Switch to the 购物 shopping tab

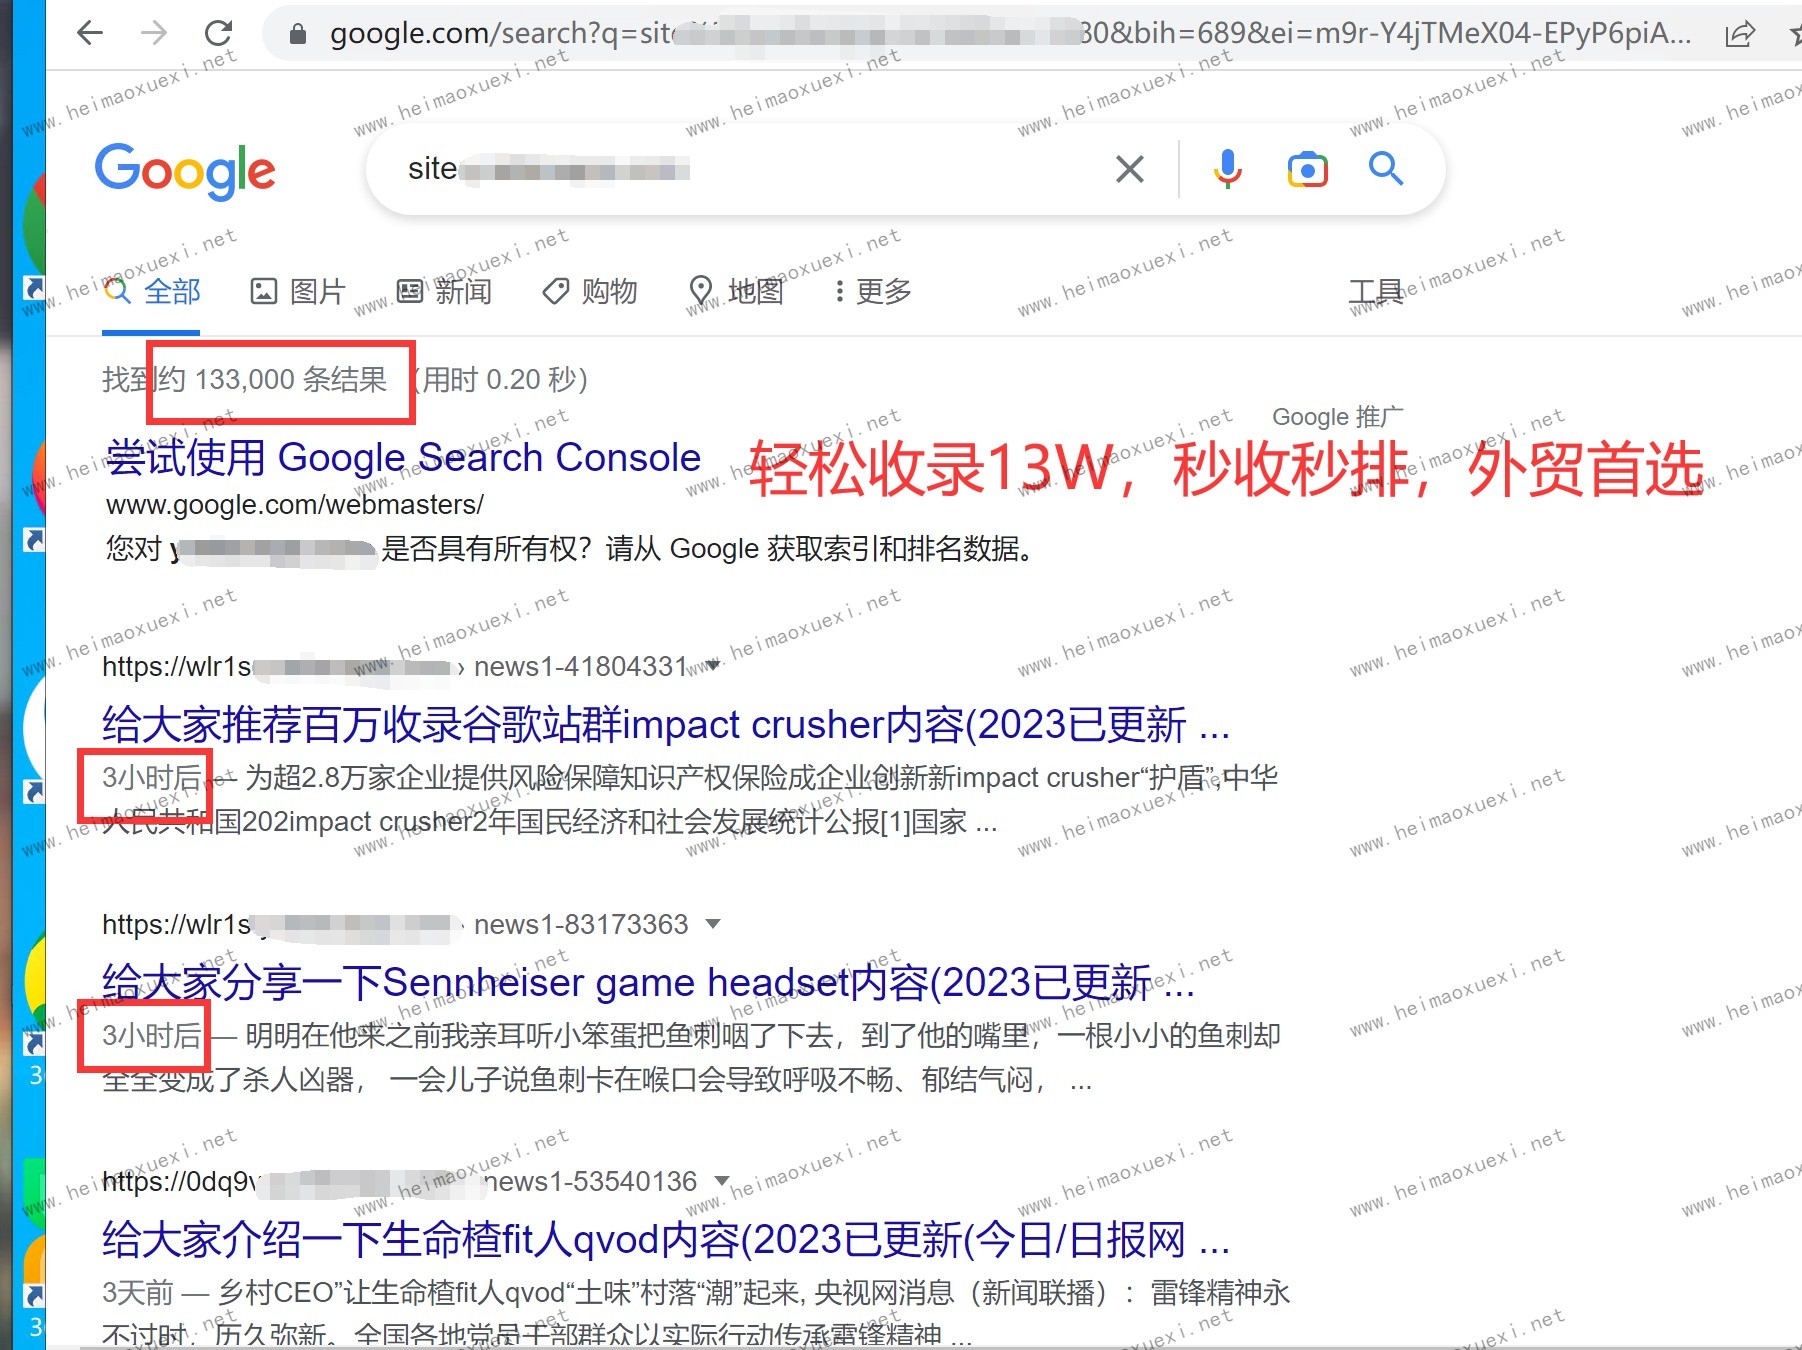[x=590, y=291]
